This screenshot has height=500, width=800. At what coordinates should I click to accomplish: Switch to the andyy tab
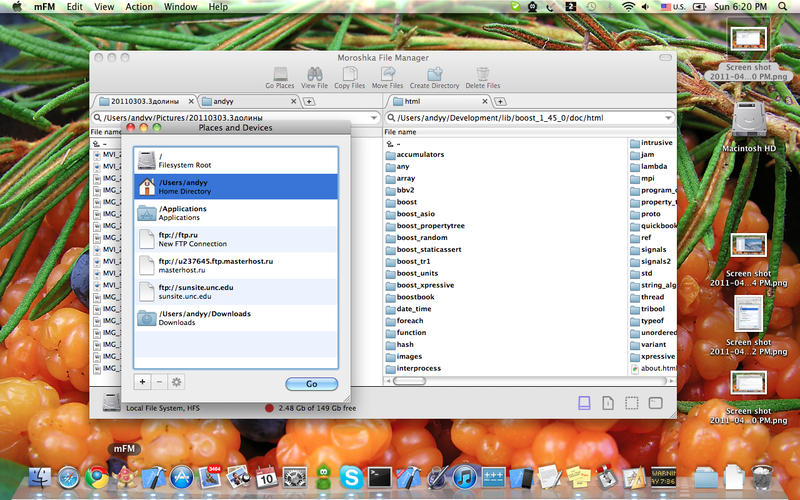[x=248, y=102]
